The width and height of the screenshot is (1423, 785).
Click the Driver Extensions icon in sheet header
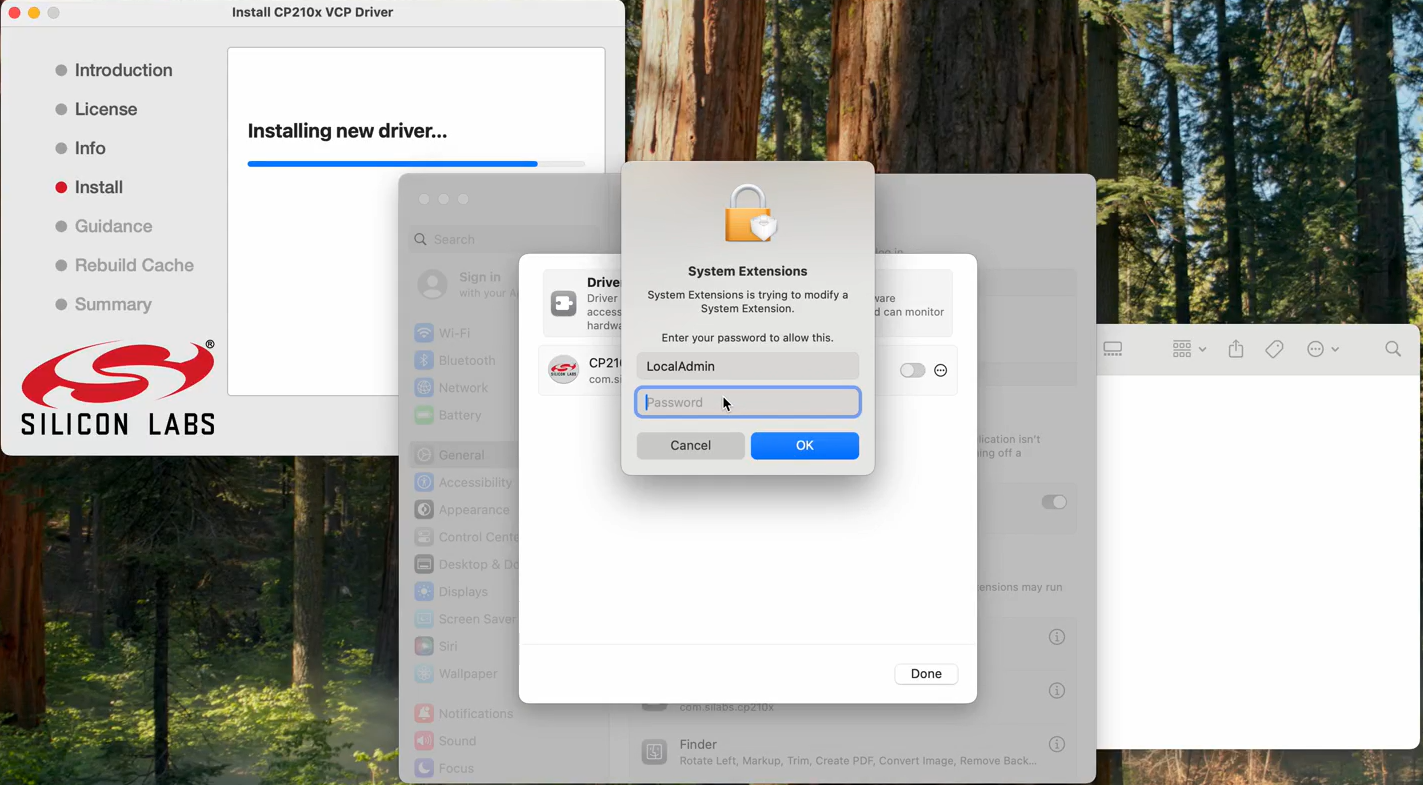click(x=564, y=303)
